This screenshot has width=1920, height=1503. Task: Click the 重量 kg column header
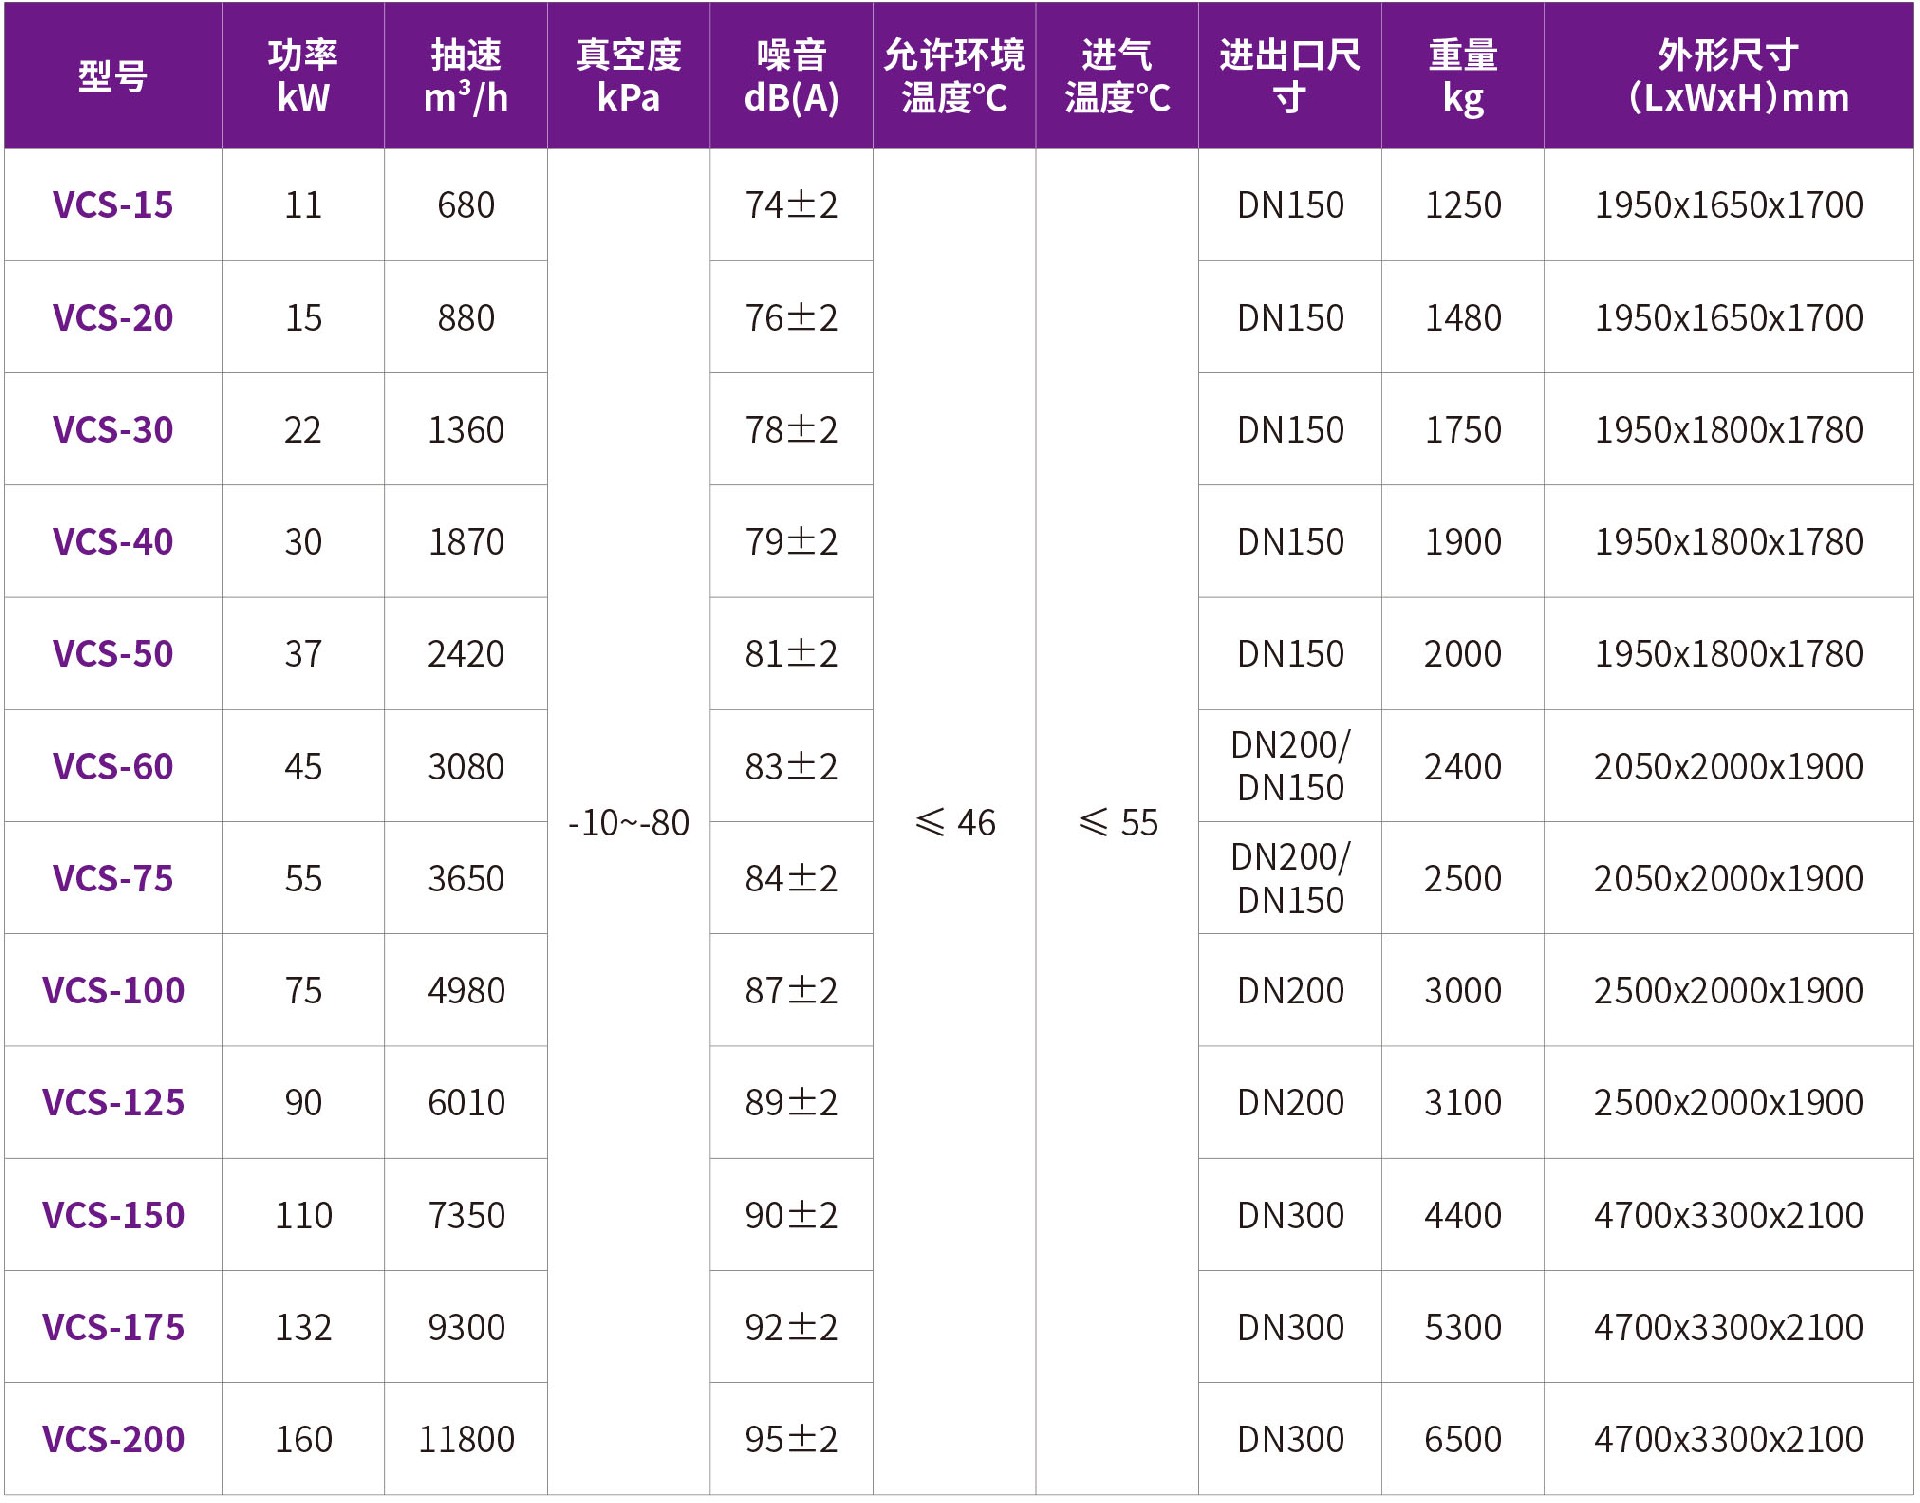click(x=1463, y=76)
